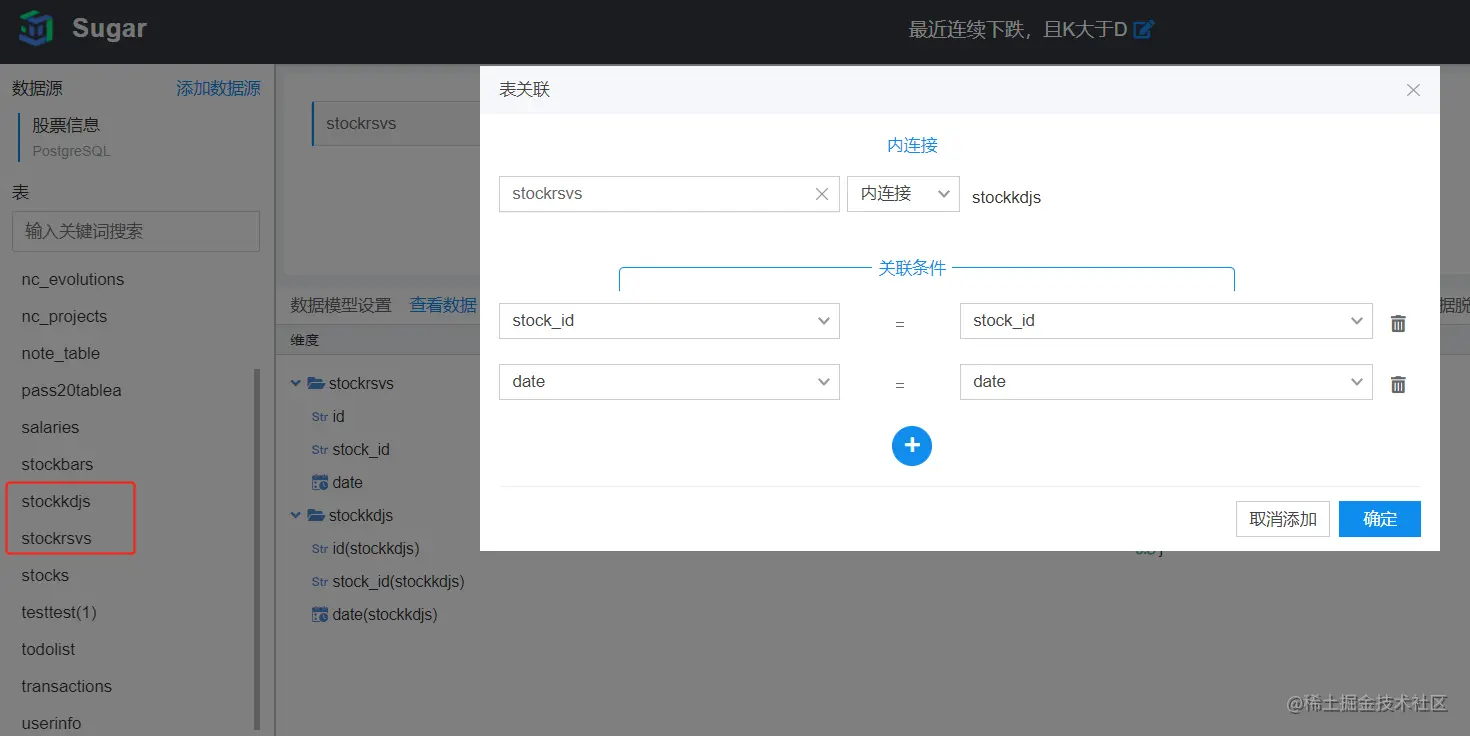Delete the stock_id join condition row
Image resolution: width=1470 pixels, height=736 pixels.
pos(1398,323)
